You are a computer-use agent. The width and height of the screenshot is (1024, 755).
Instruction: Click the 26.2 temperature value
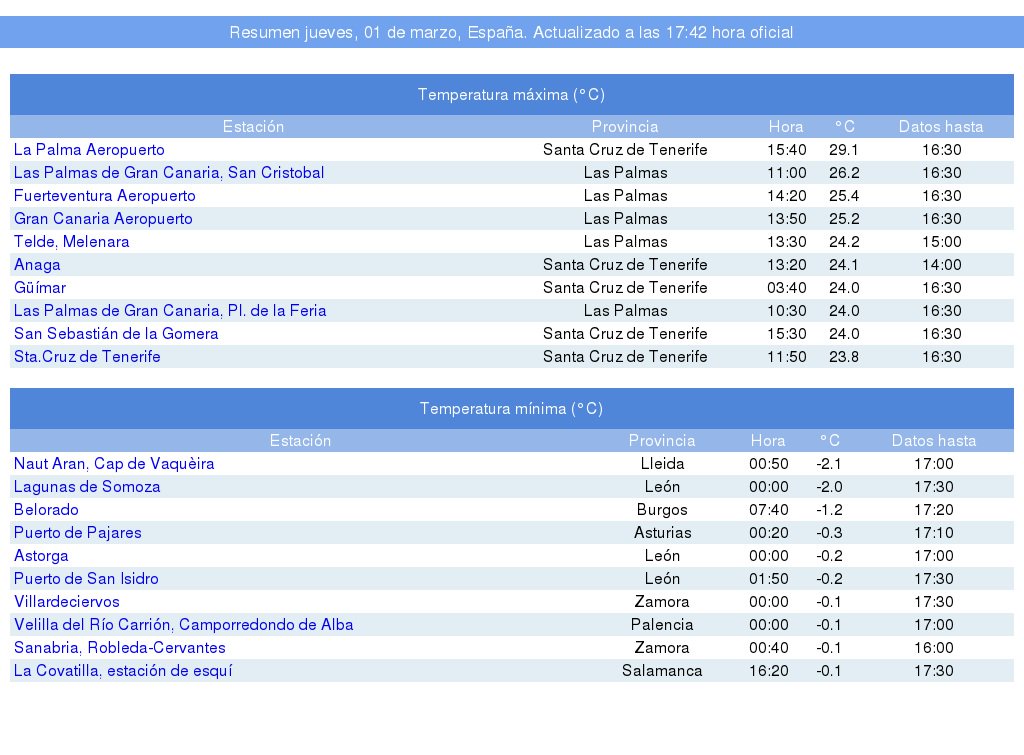tap(844, 172)
